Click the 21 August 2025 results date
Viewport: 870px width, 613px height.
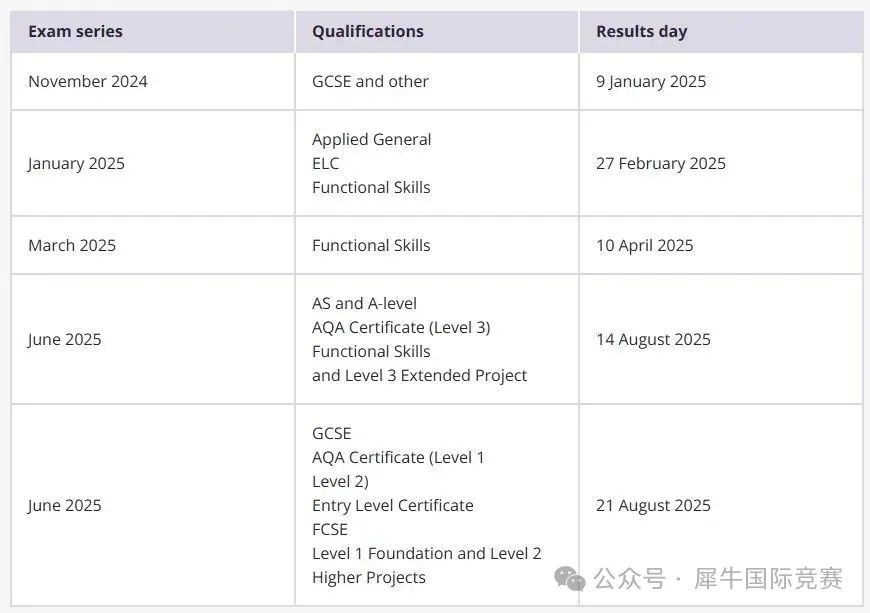coord(653,505)
